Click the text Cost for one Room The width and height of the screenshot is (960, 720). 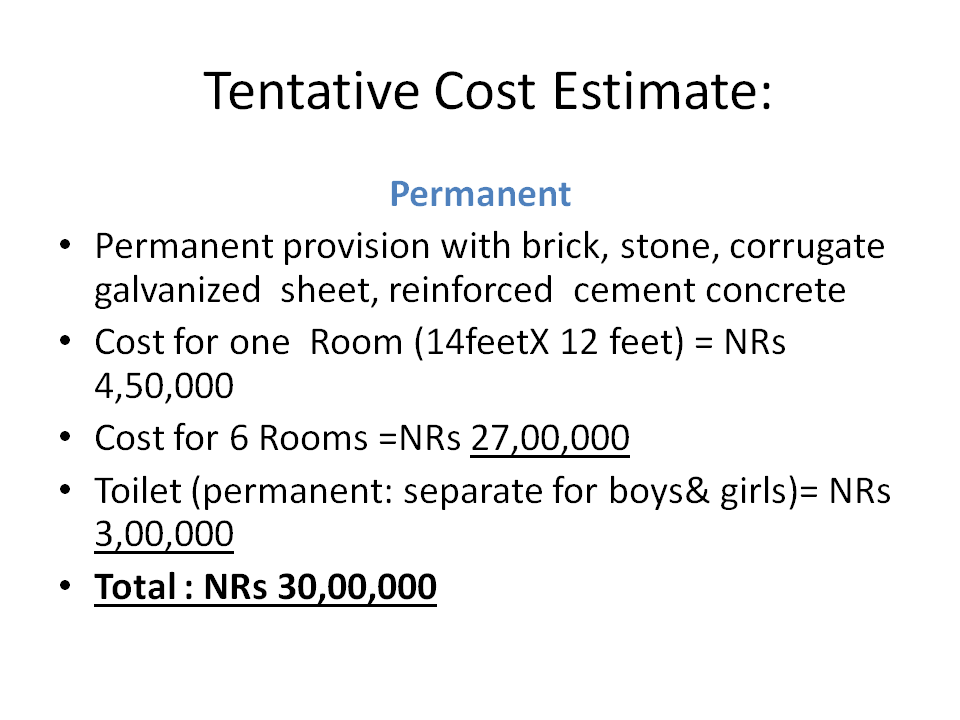point(249,342)
